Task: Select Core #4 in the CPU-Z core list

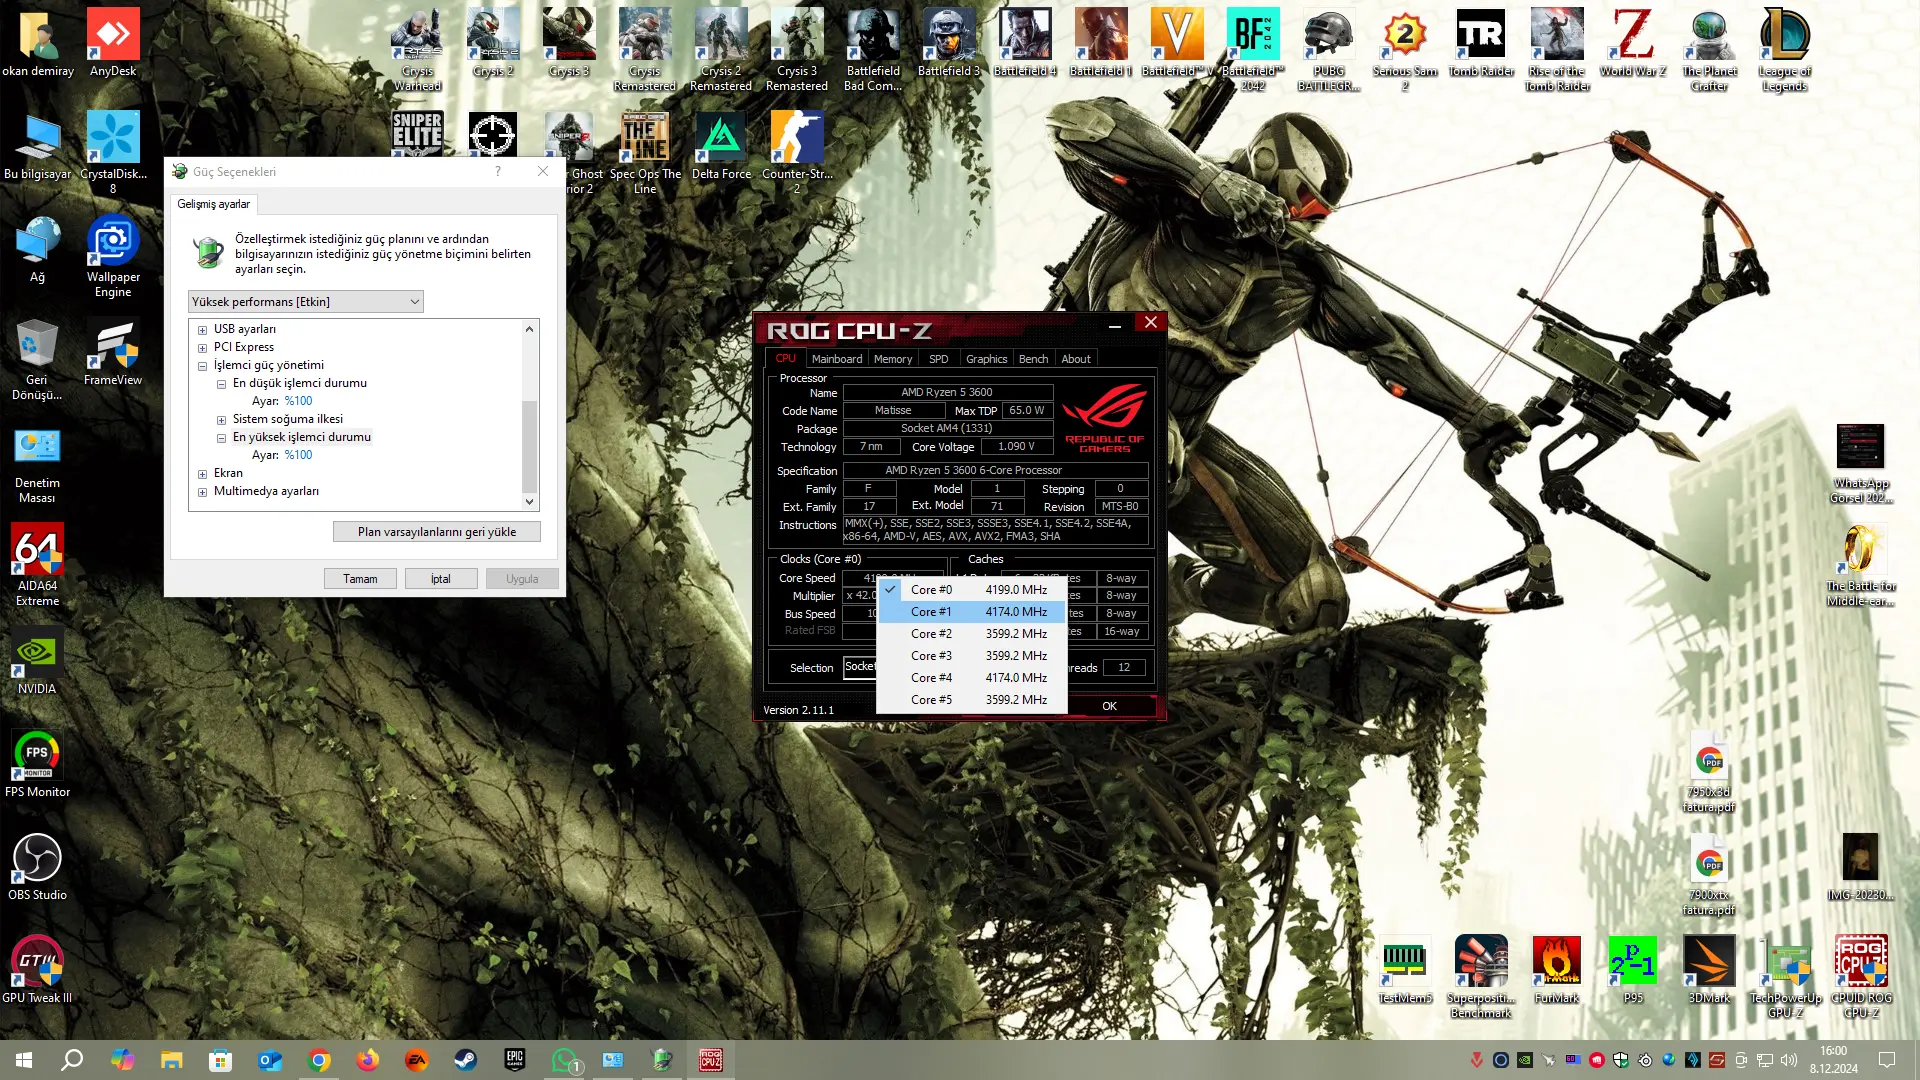Action: tap(972, 678)
